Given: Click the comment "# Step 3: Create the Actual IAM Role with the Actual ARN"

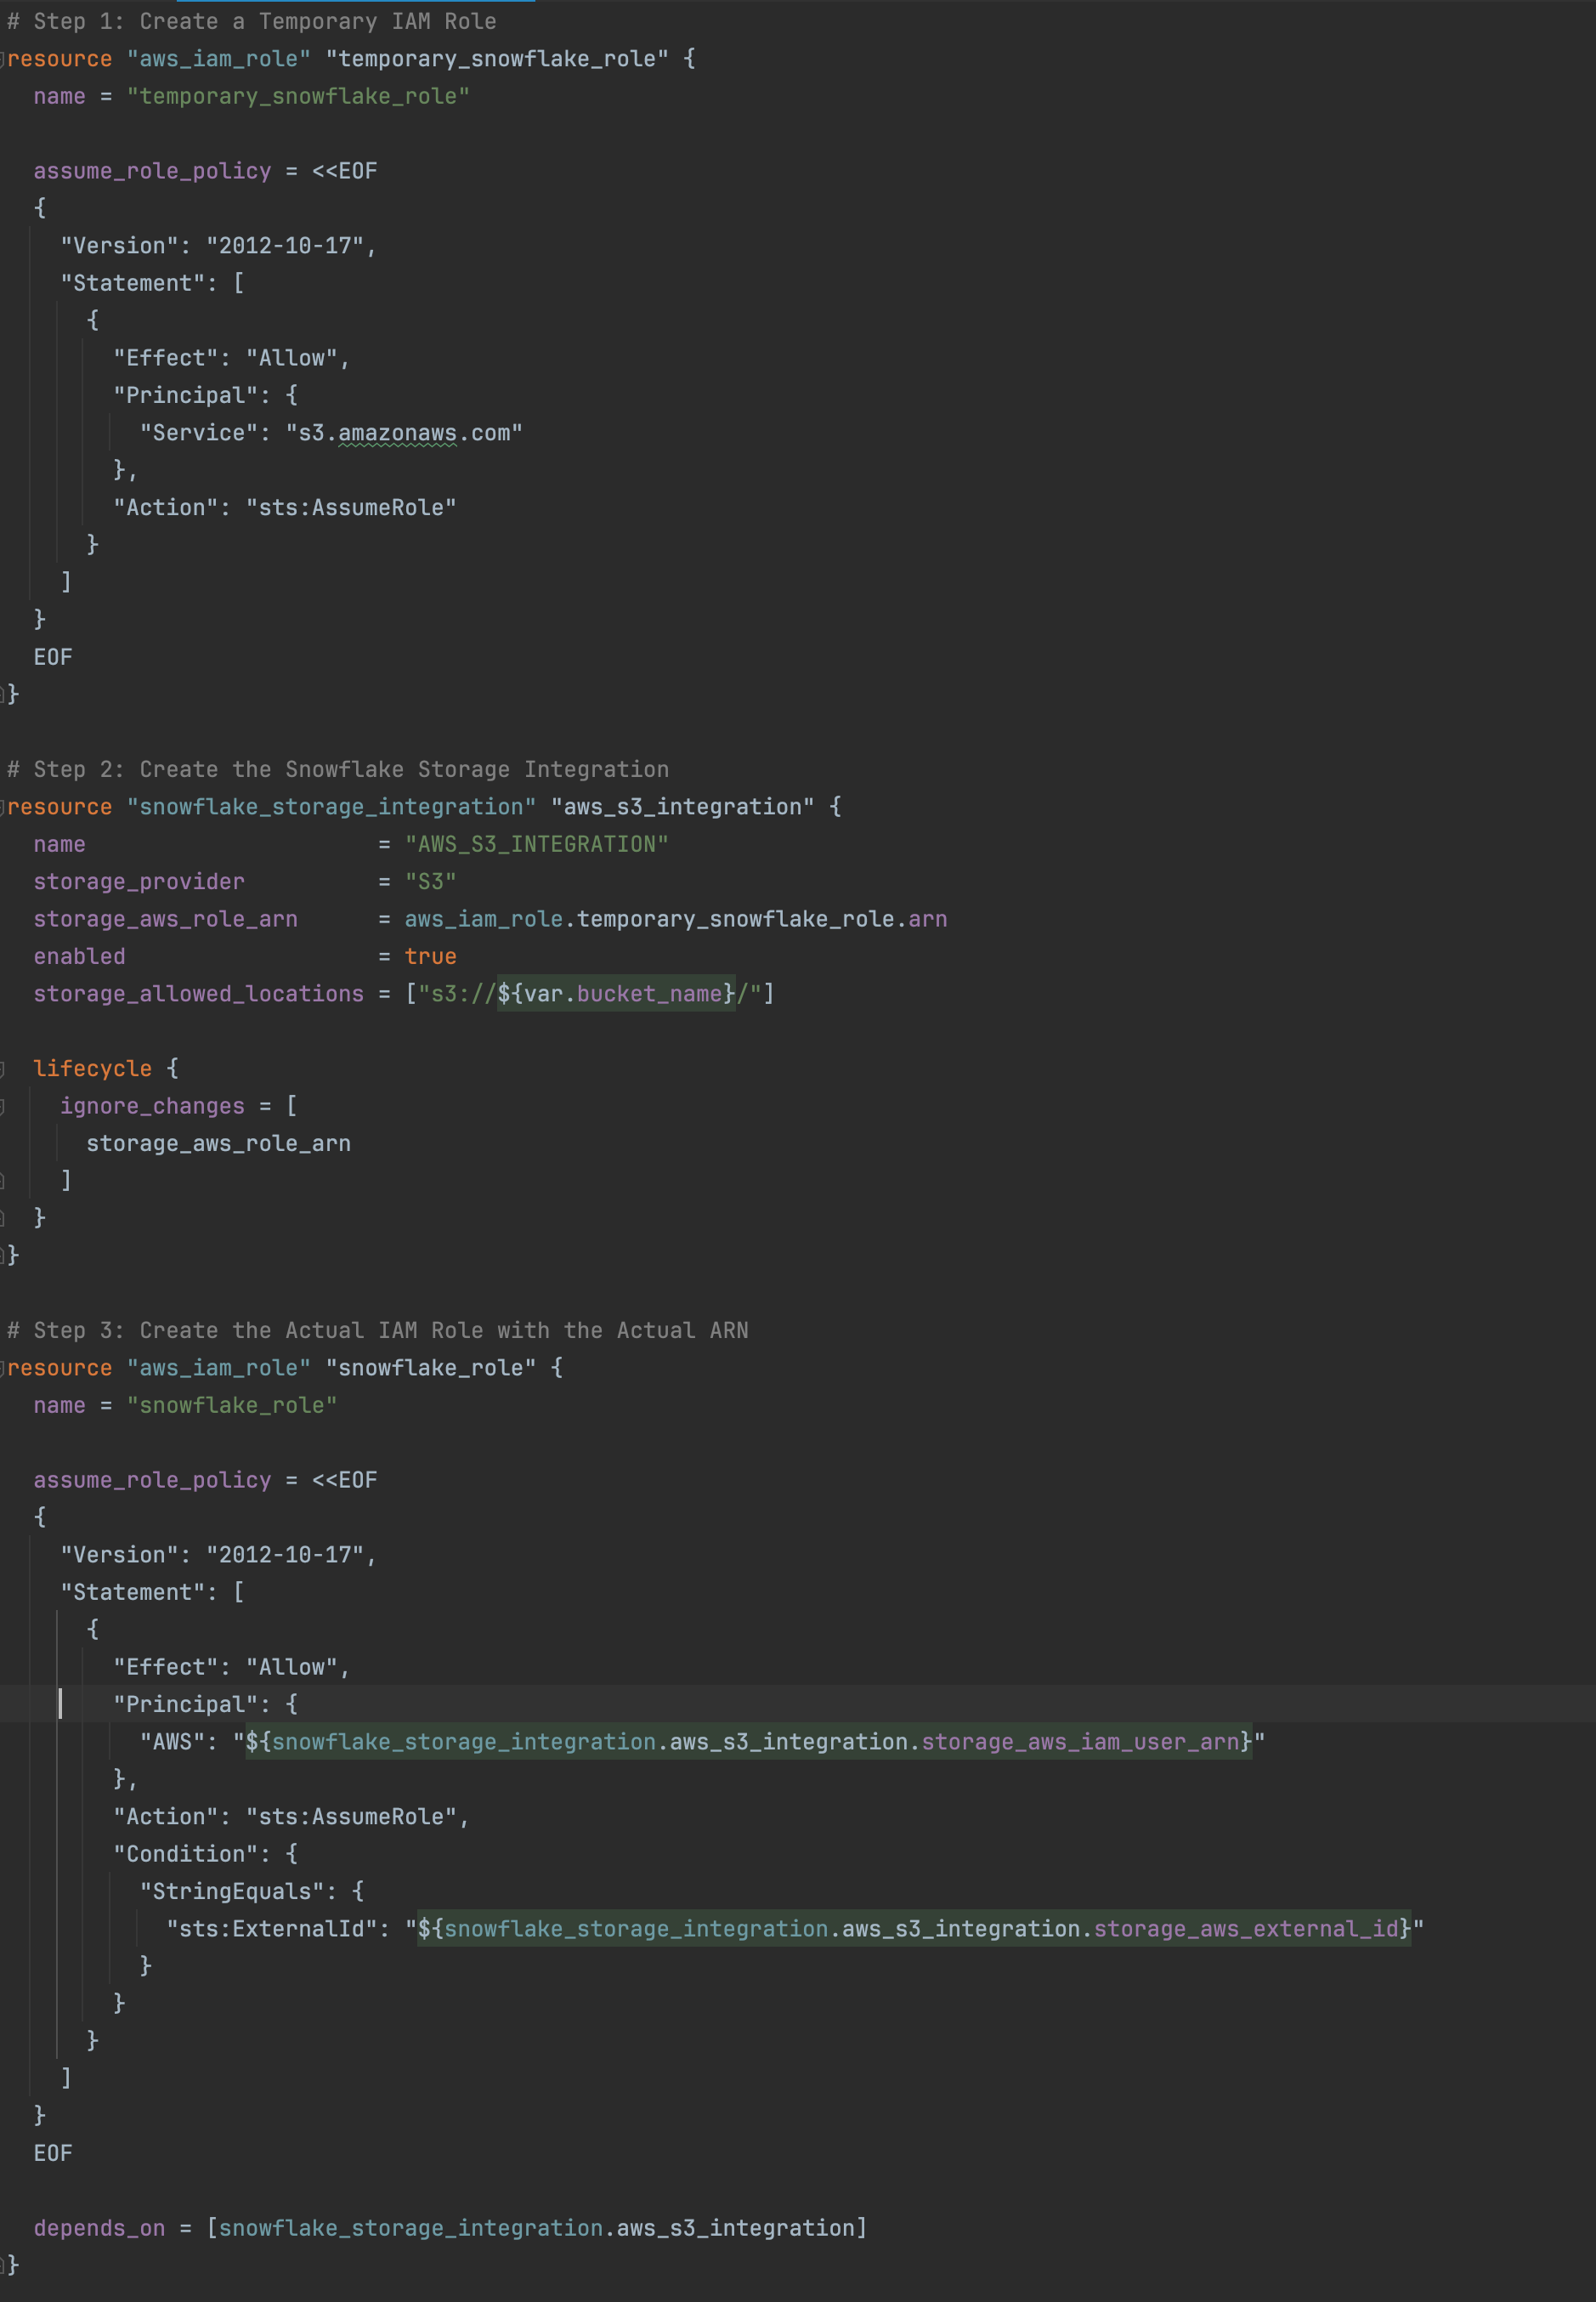Looking at the screenshot, I should click(x=378, y=1330).
